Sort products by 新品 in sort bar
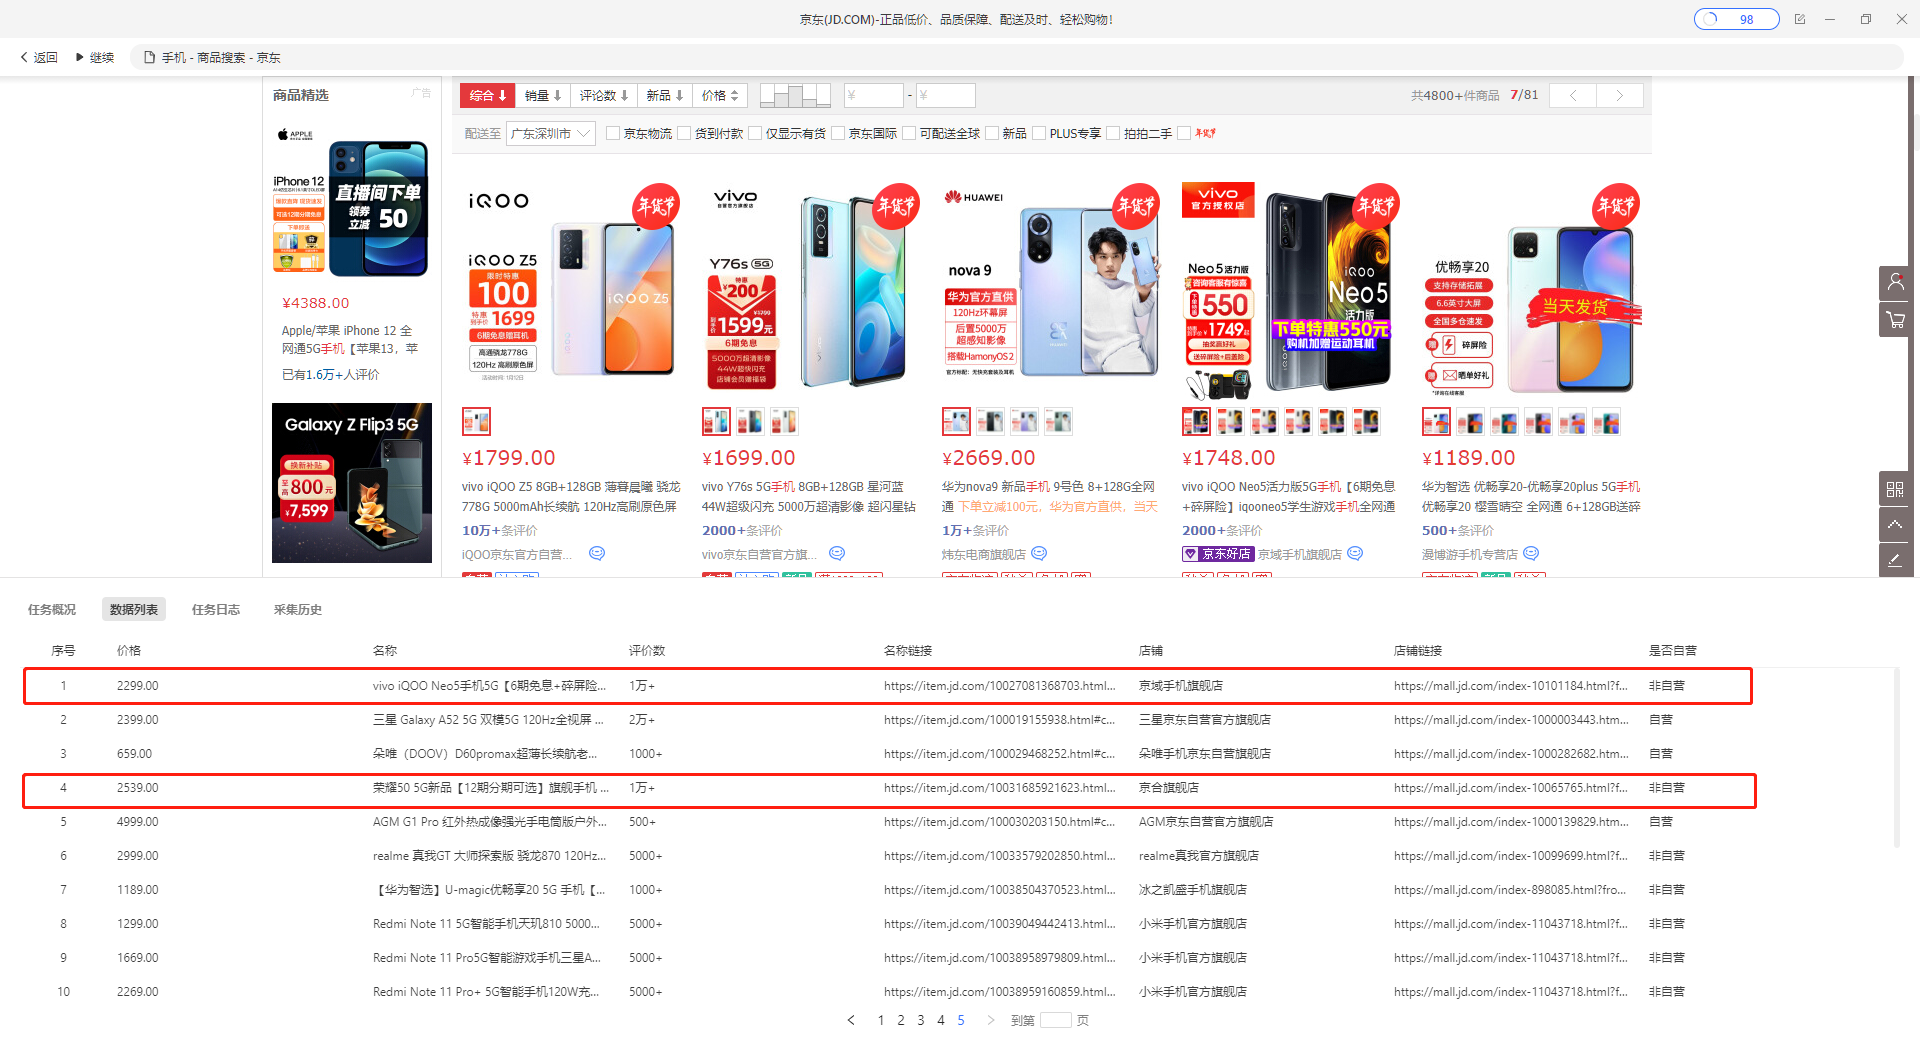 [664, 95]
